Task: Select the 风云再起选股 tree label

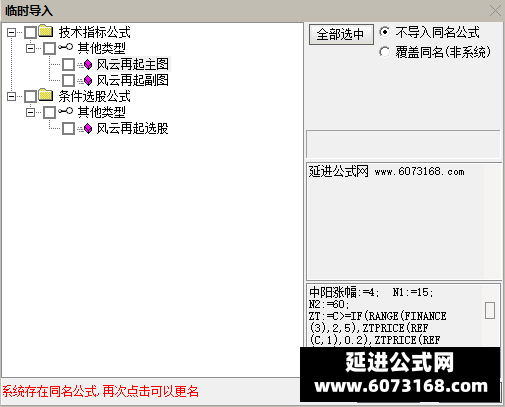Action: click(132, 128)
